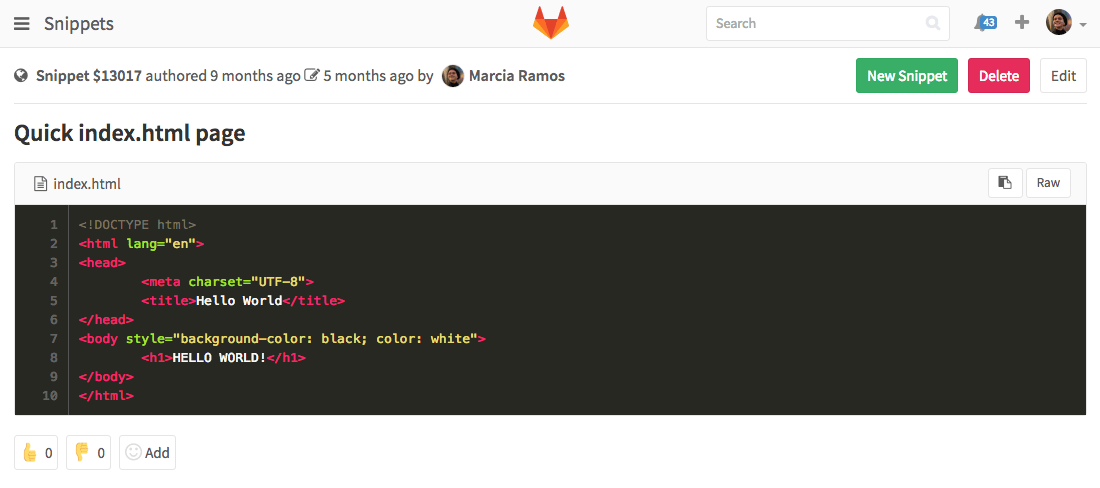Click the GitLab fox logo
Screen dimensions: 1100x488
[550, 23]
